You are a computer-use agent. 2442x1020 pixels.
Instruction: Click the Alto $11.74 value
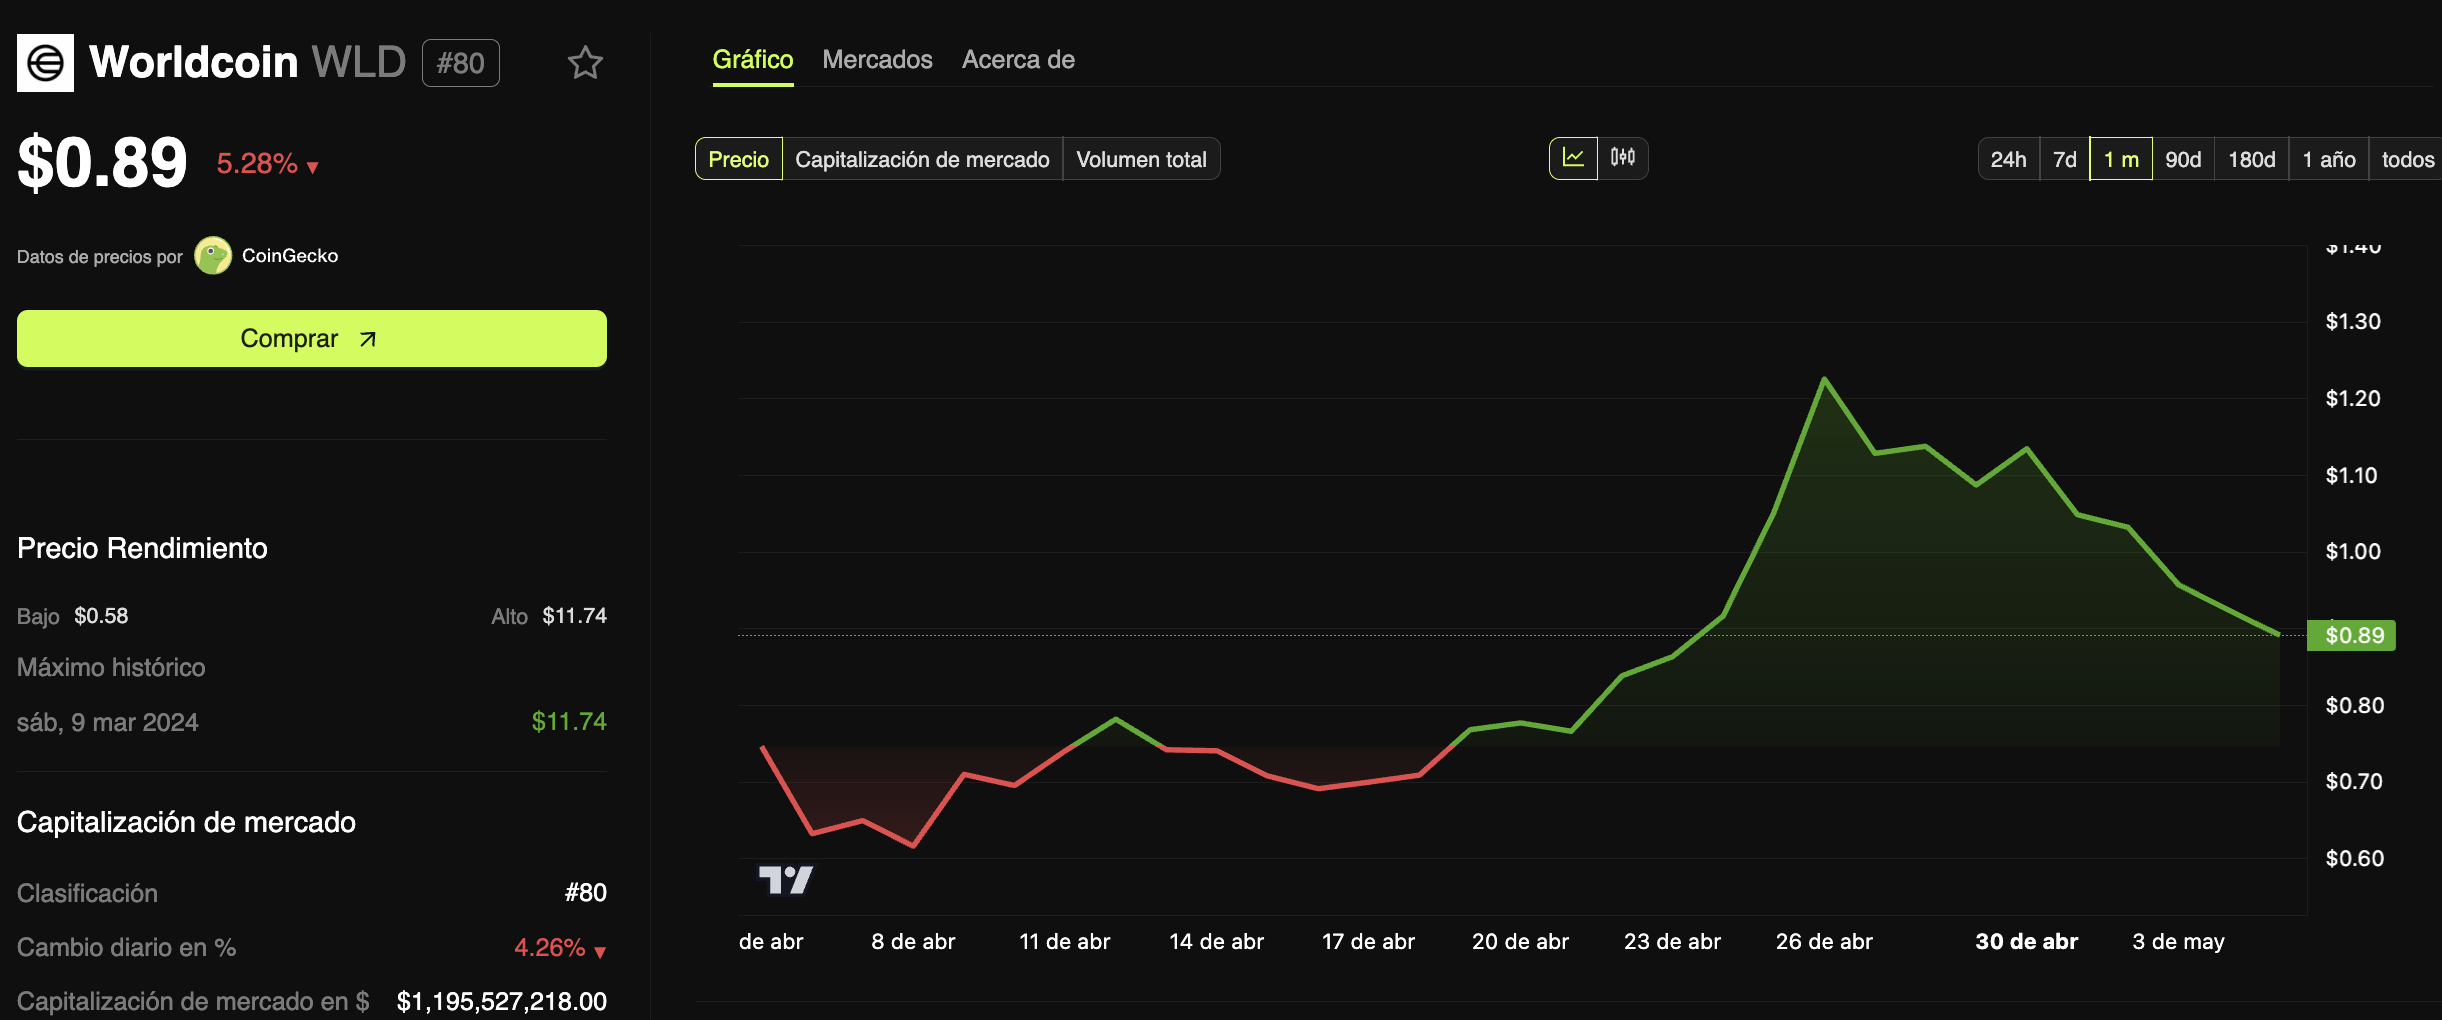coord(574,616)
